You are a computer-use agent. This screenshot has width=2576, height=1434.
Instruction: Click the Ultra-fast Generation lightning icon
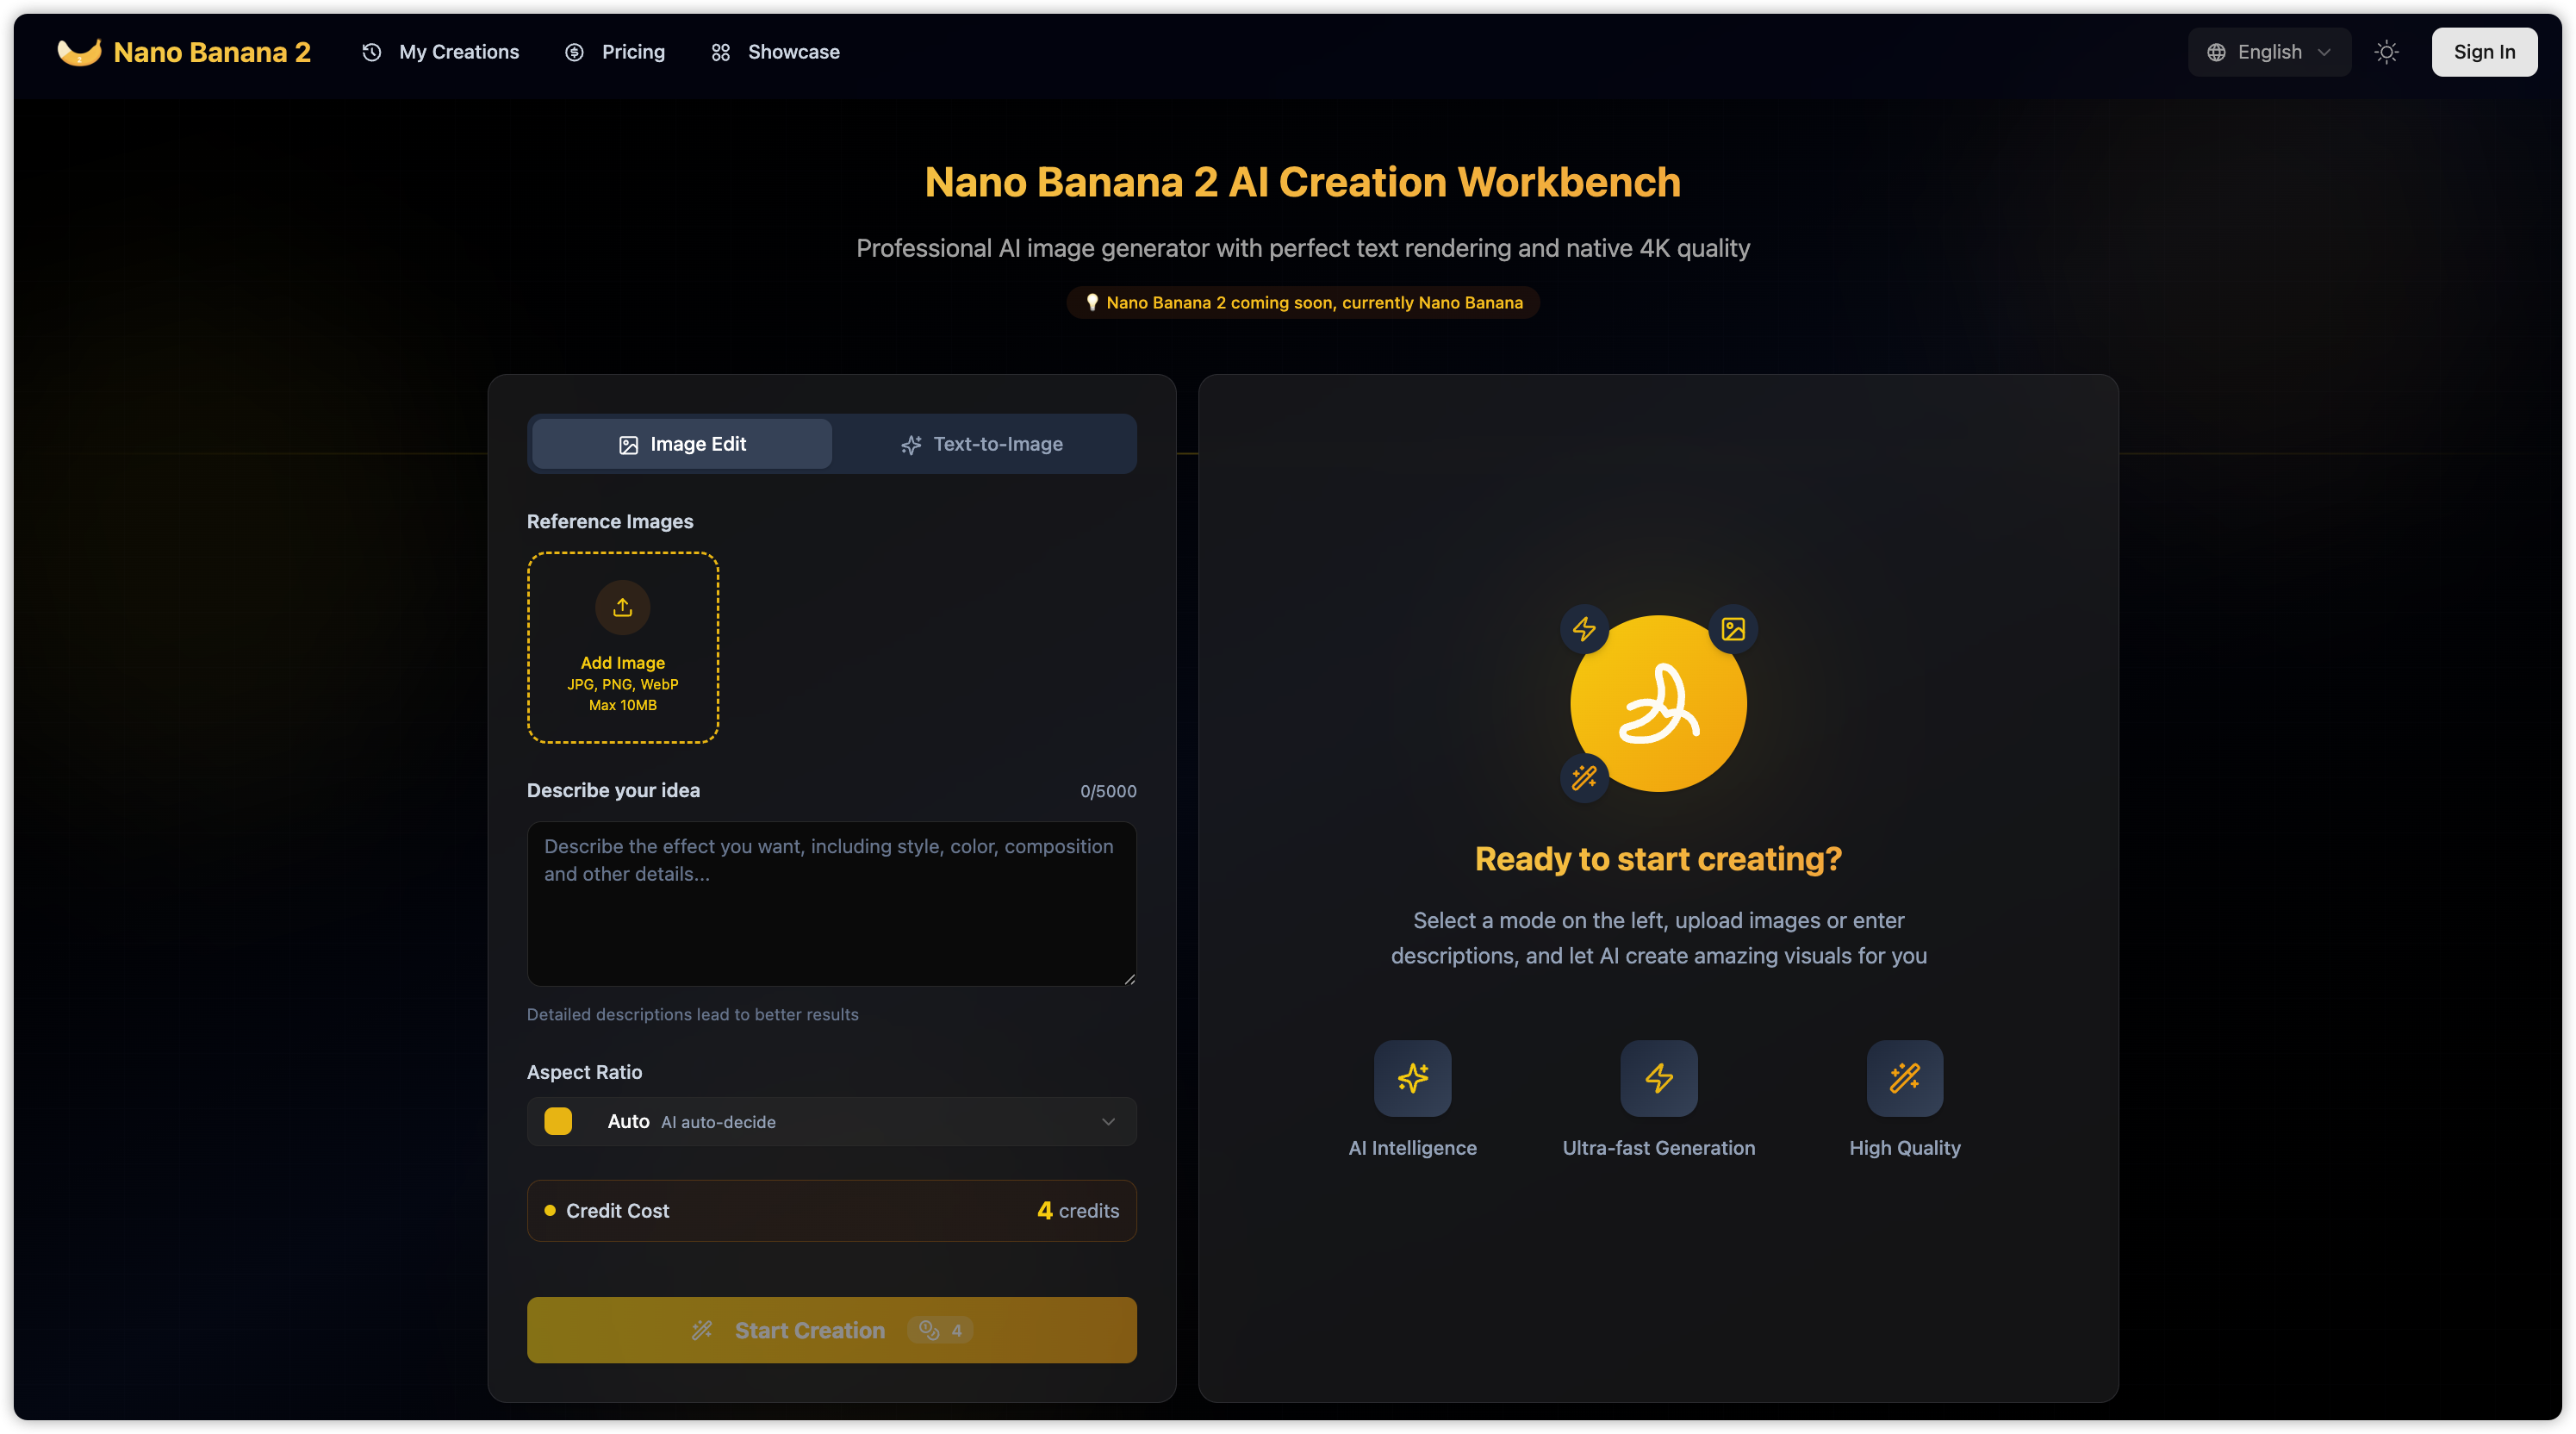tap(1658, 1078)
